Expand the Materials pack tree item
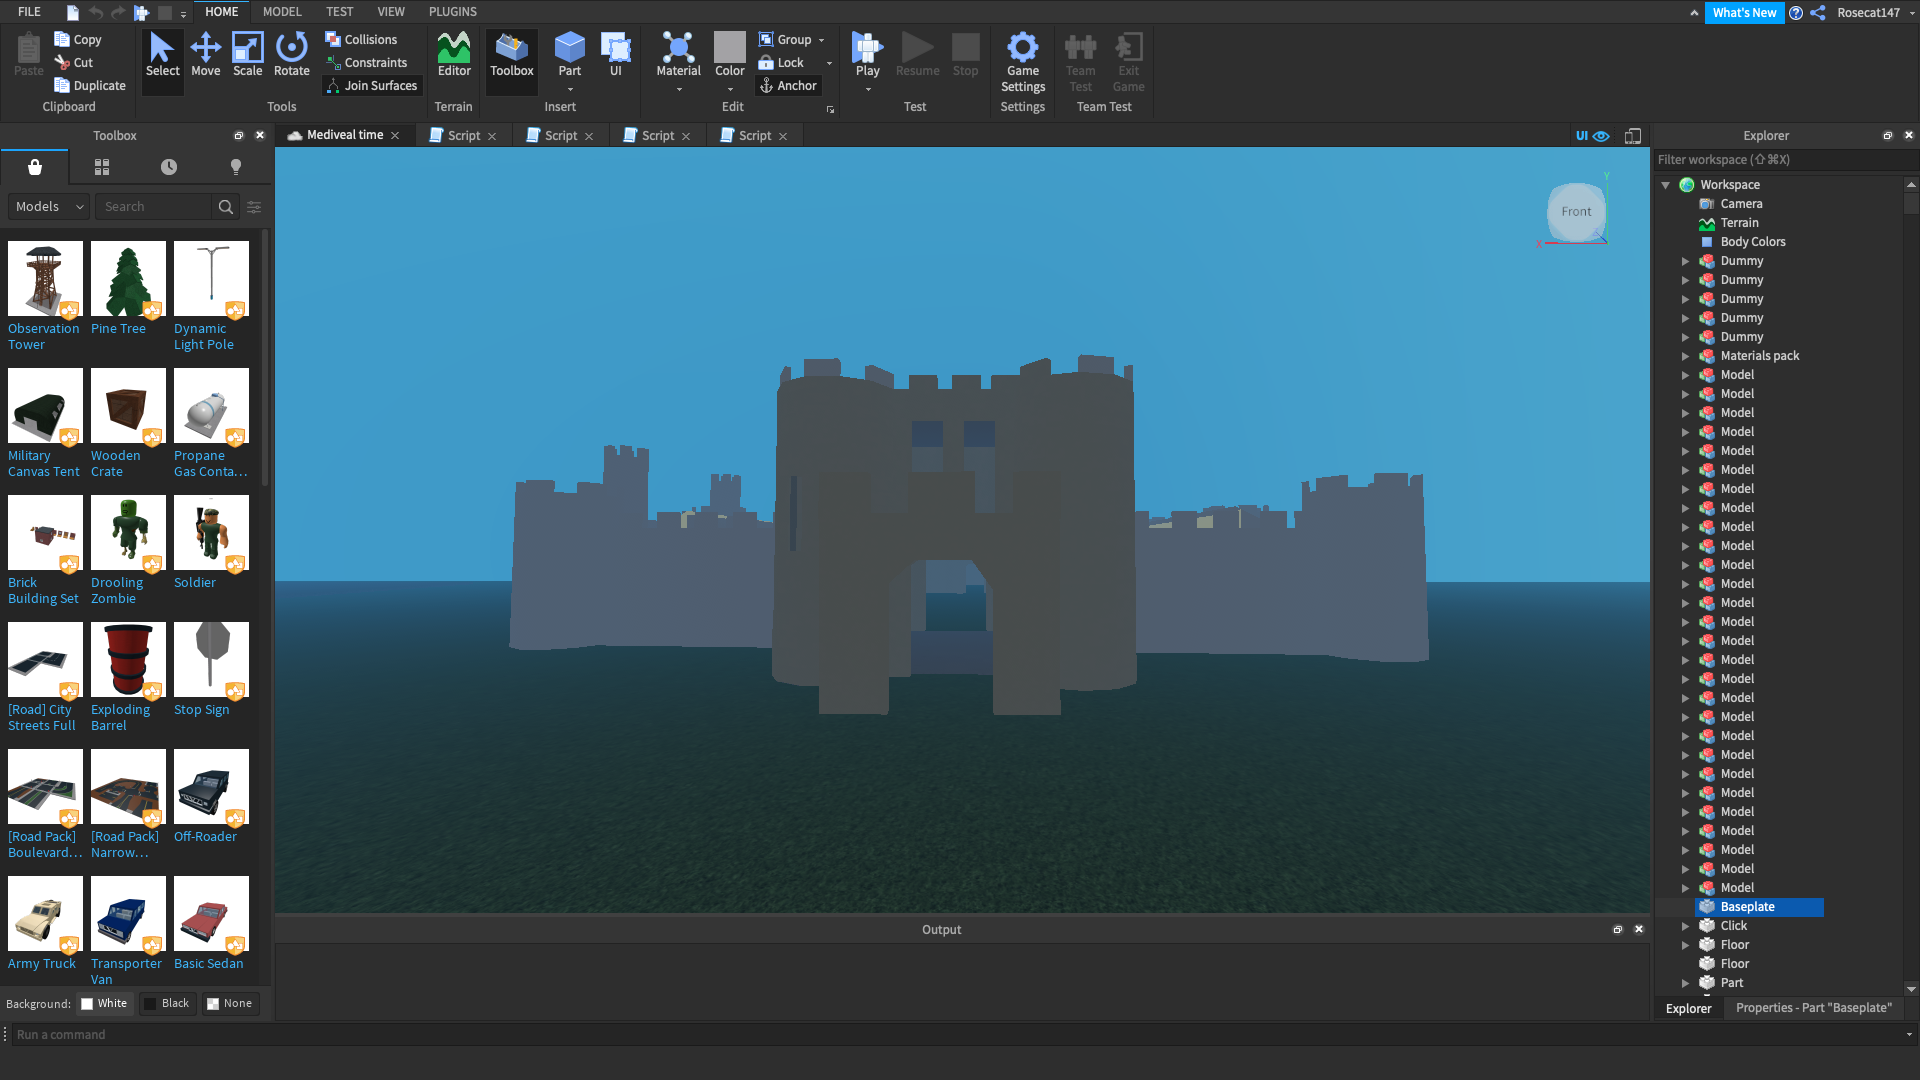 [x=1685, y=356]
